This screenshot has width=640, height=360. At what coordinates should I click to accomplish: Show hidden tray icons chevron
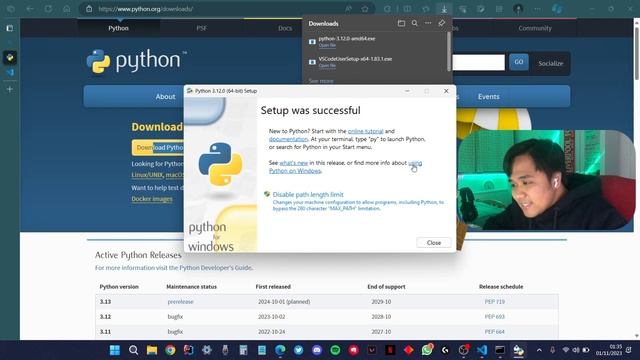(x=539, y=350)
